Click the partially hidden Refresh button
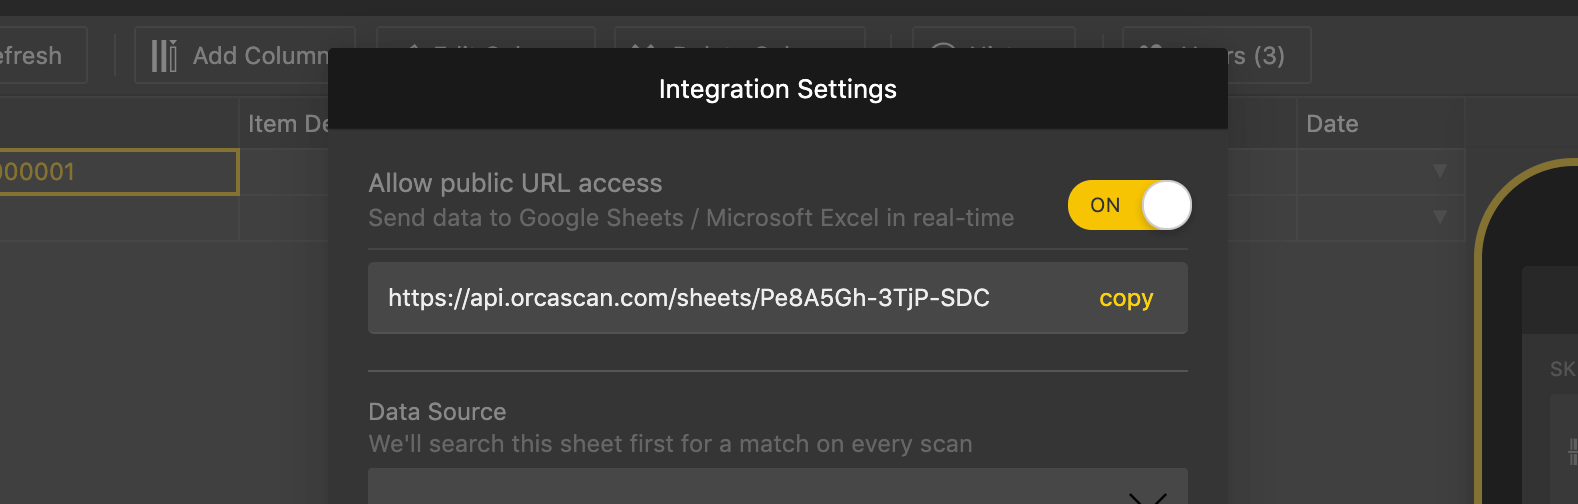Viewport: 1578px width, 504px height. [x=40, y=56]
